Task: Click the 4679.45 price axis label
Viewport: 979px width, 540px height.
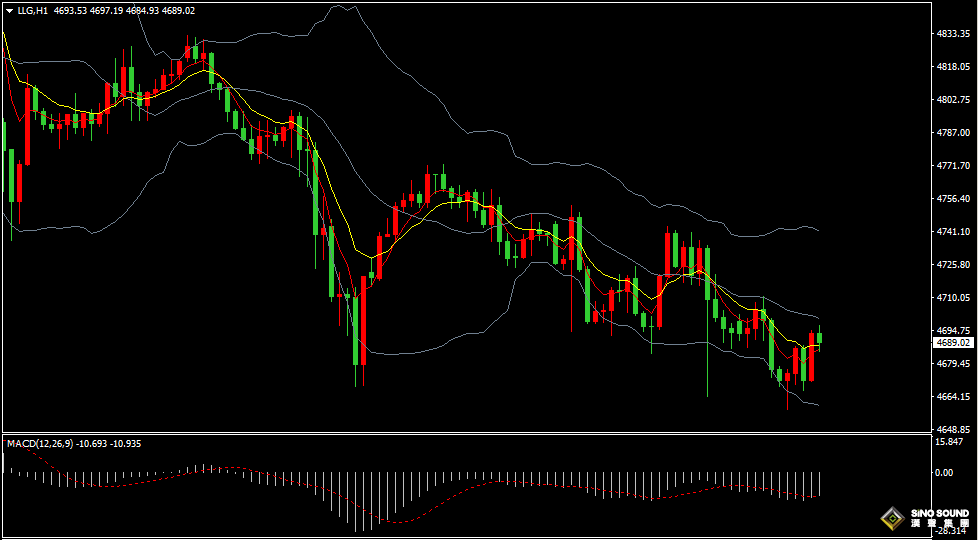Action: 953,363
